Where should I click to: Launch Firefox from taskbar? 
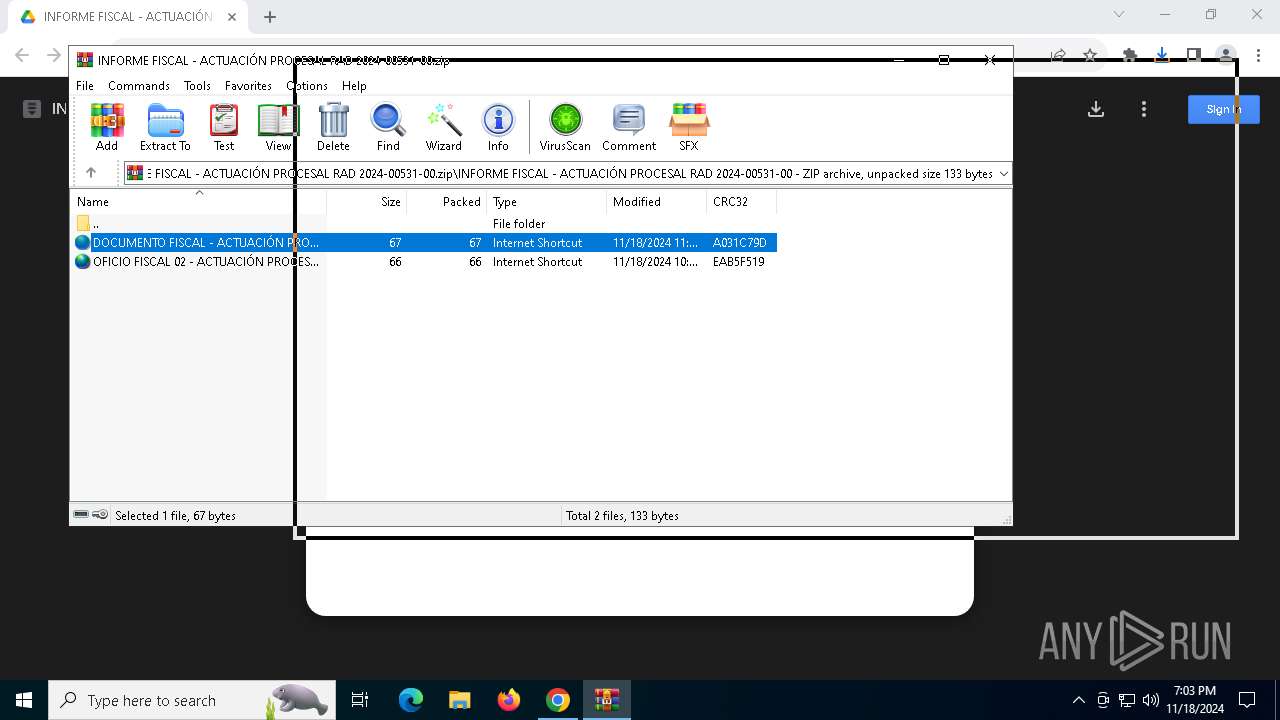tap(508, 700)
